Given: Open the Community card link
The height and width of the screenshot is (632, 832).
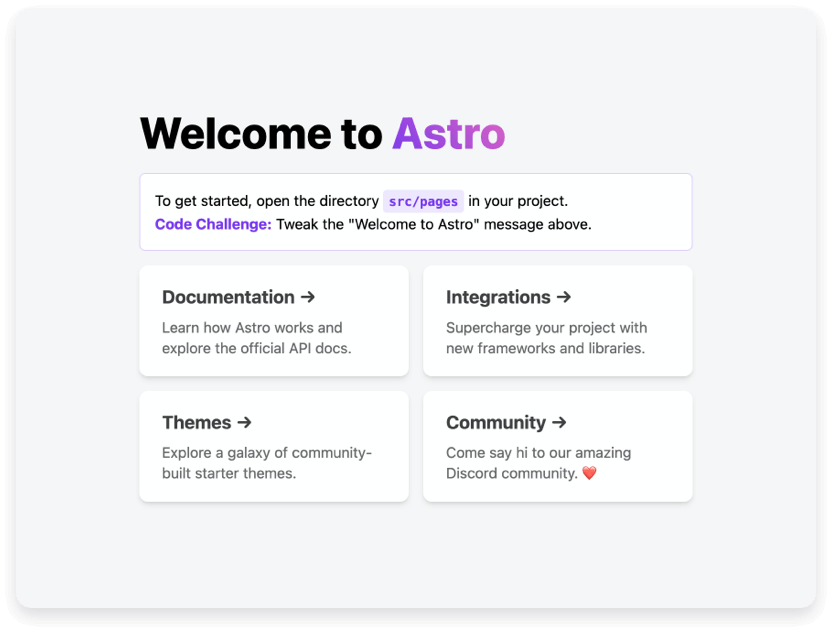Looking at the screenshot, I should click(558, 446).
